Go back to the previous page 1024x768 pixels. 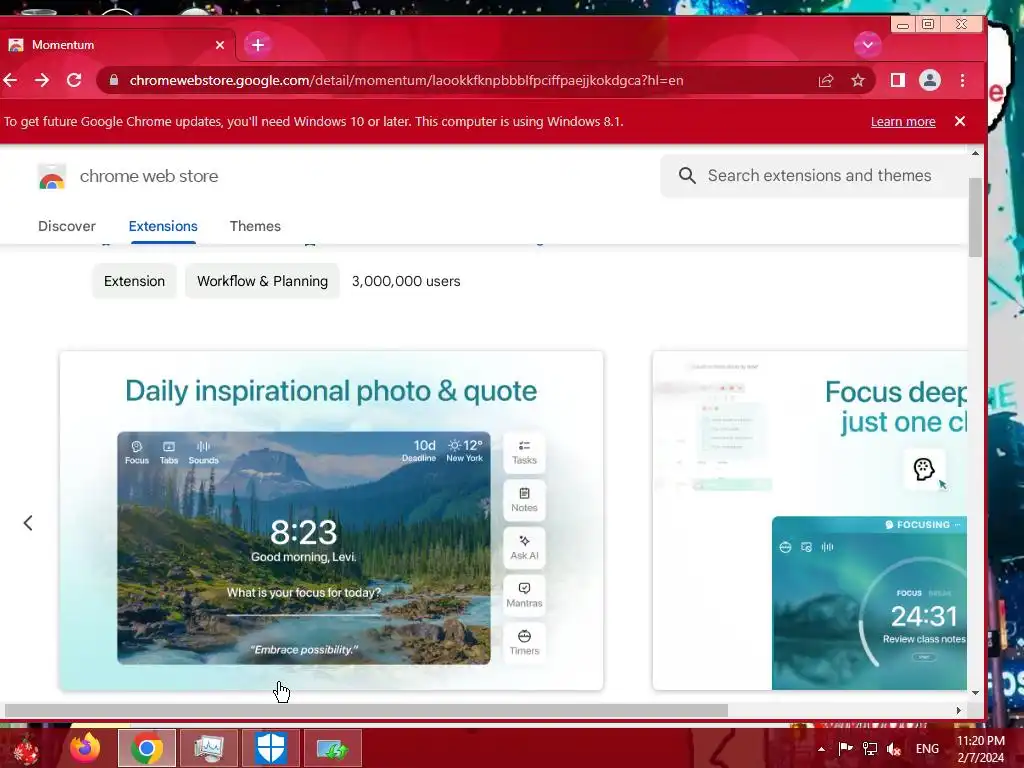(x=10, y=80)
